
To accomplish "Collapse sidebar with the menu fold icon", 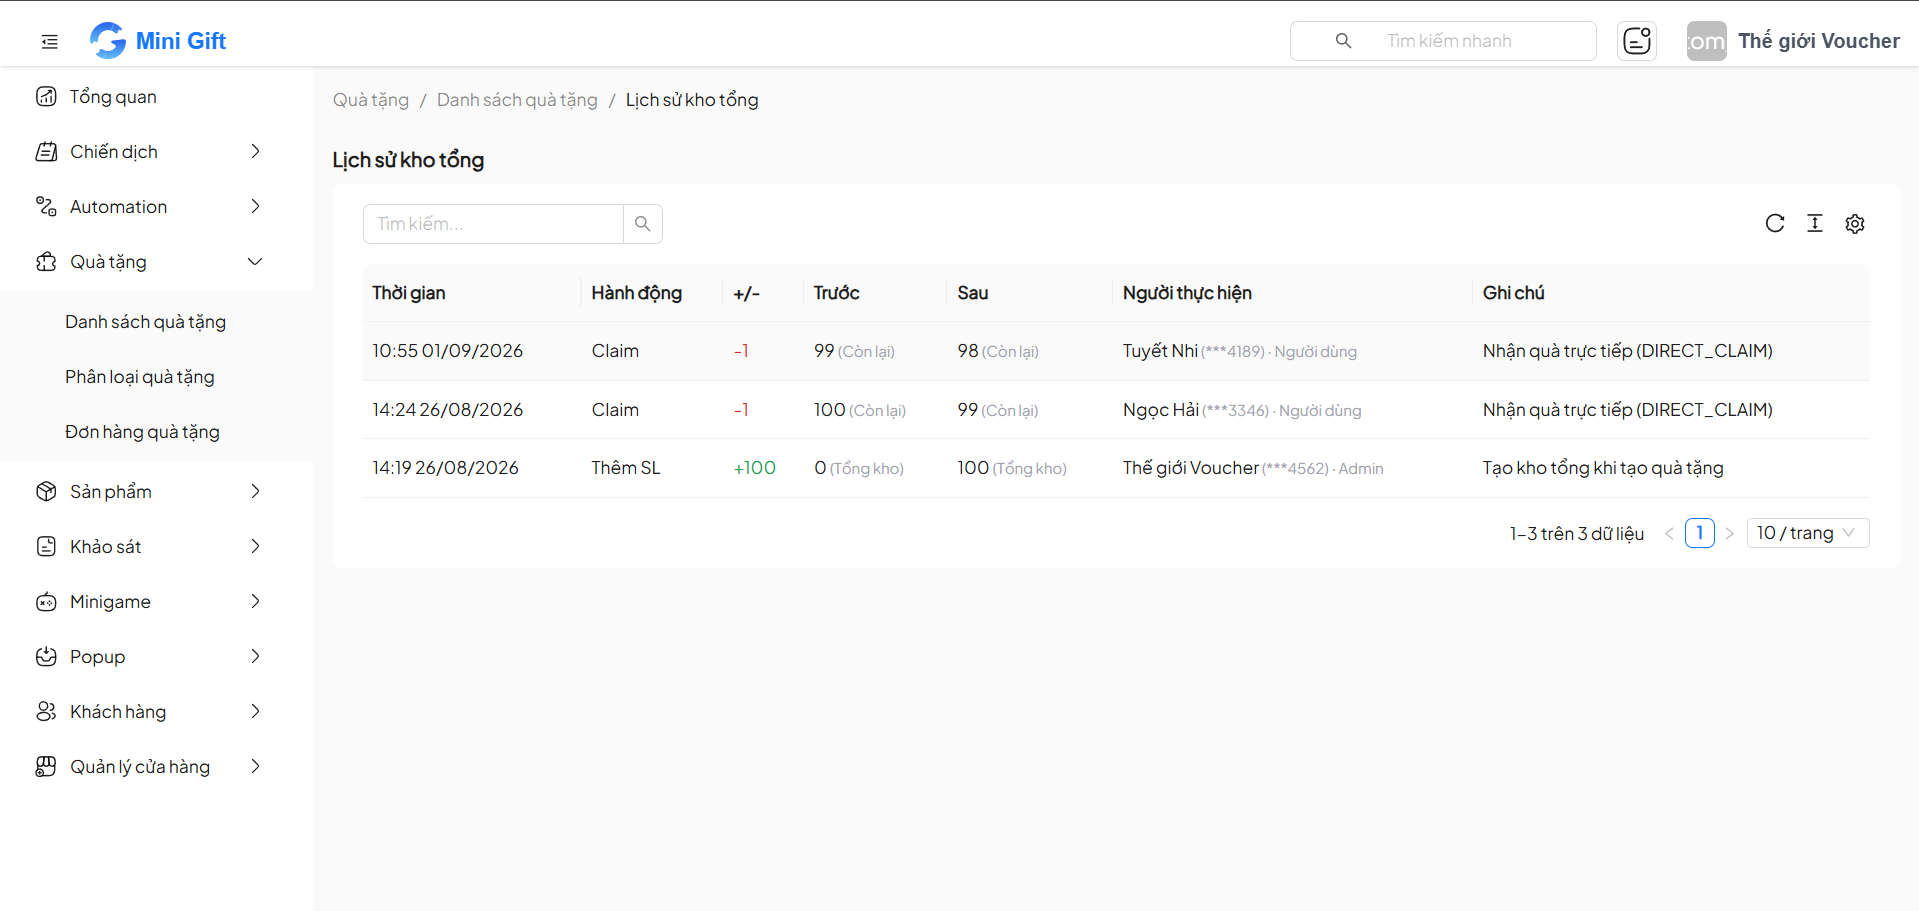I will coord(49,41).
